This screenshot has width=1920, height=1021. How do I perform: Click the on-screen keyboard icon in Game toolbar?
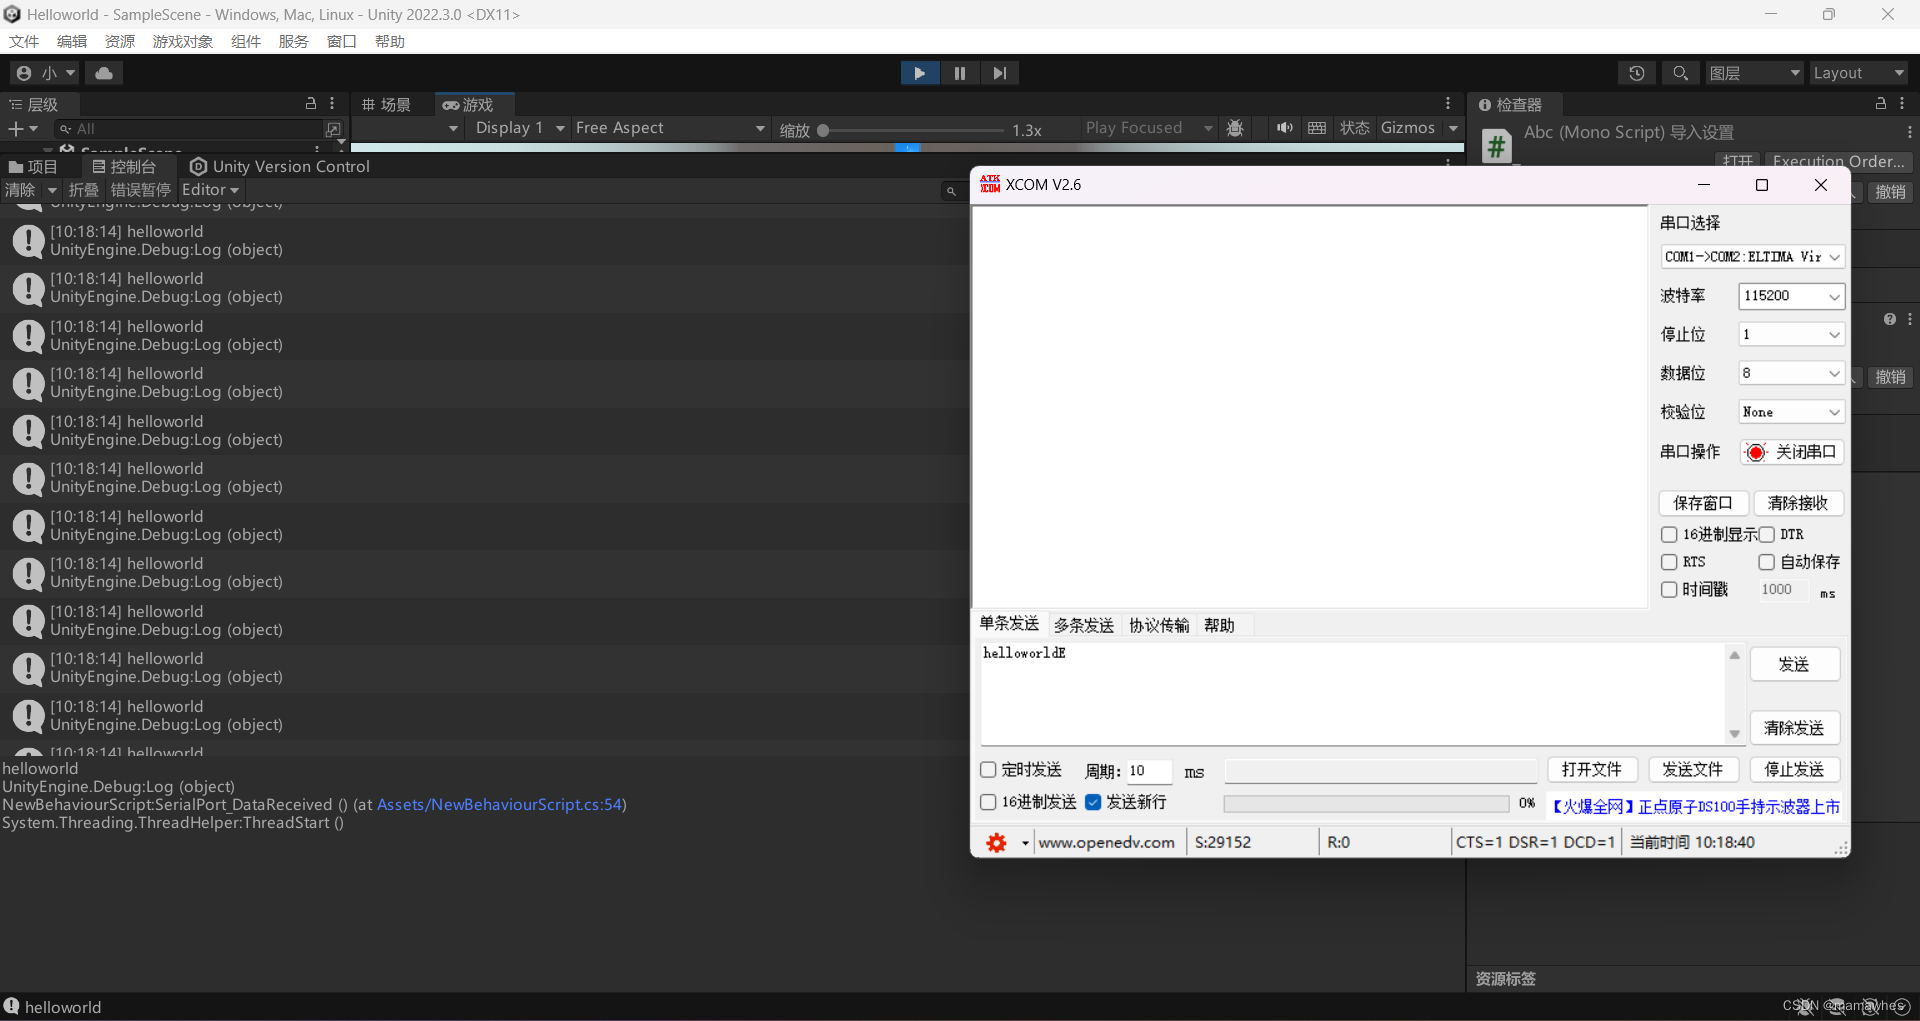[x=1316, y=128]
